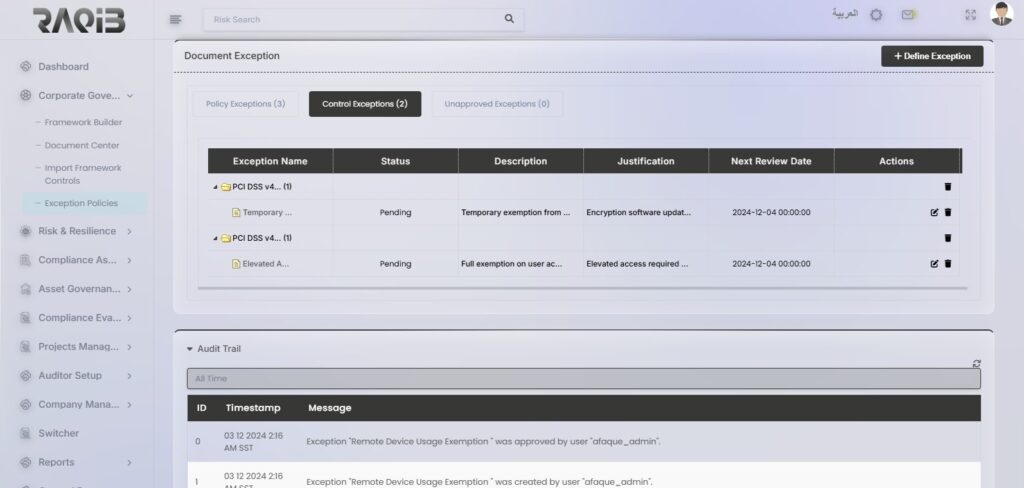Delete the Elevated Access exception row
Screen dimensions: 1024x488
tap(948, 264)
